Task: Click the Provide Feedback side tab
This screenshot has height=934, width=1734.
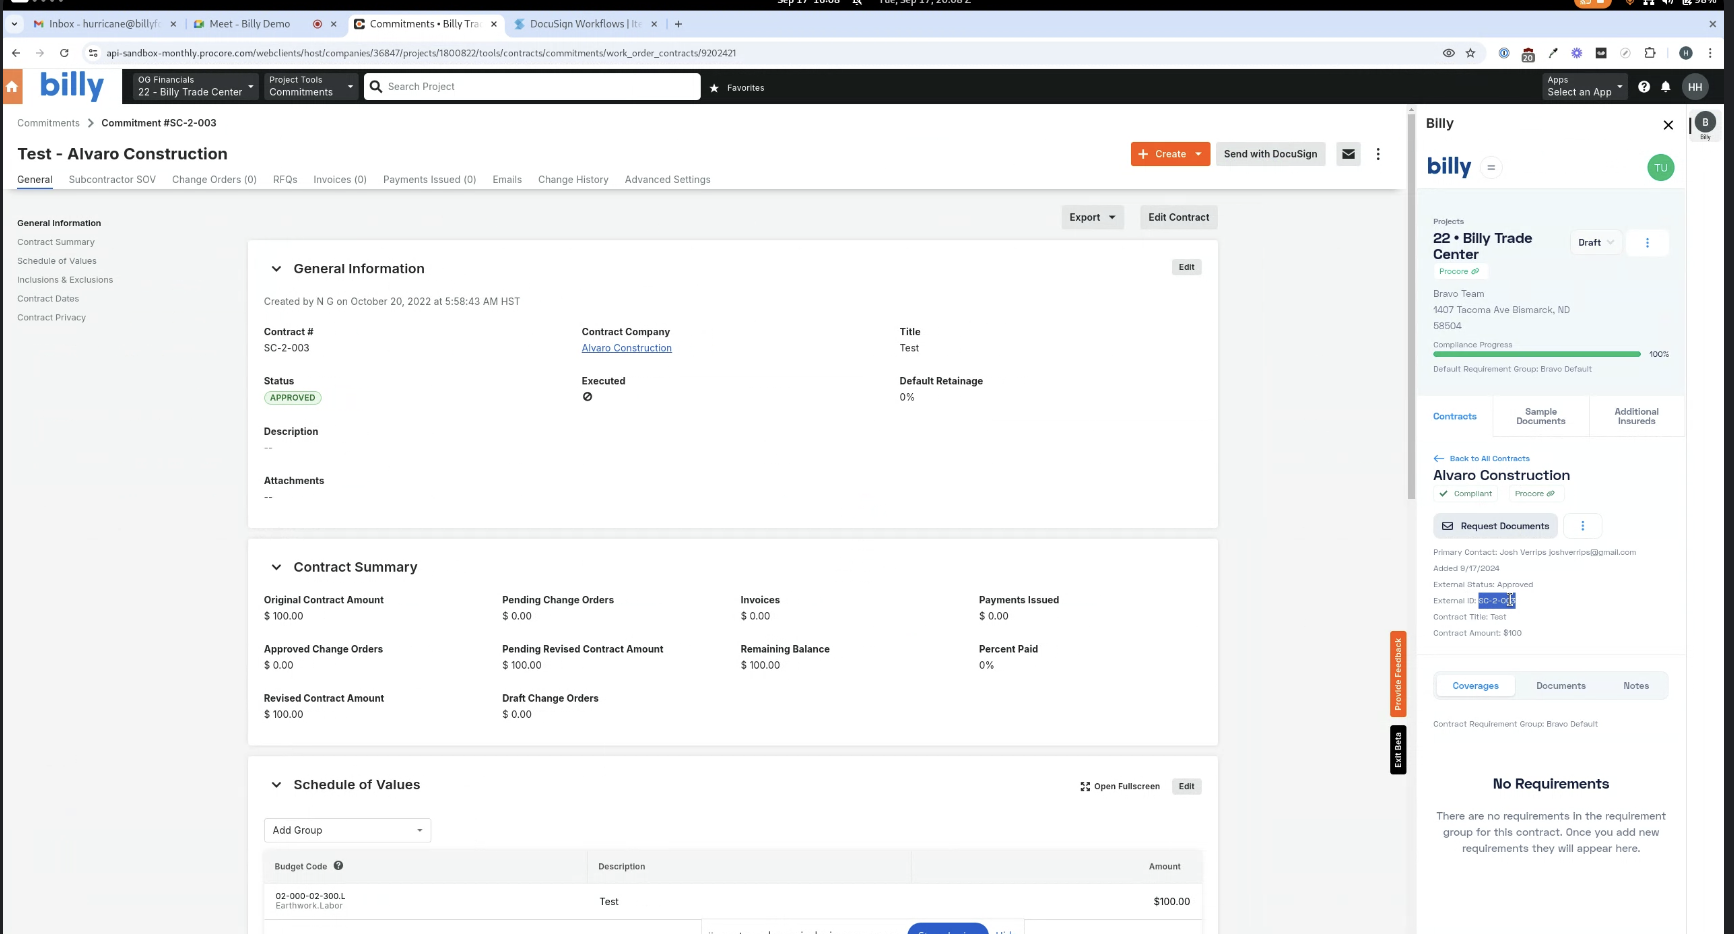Action: click(1398, 673)
